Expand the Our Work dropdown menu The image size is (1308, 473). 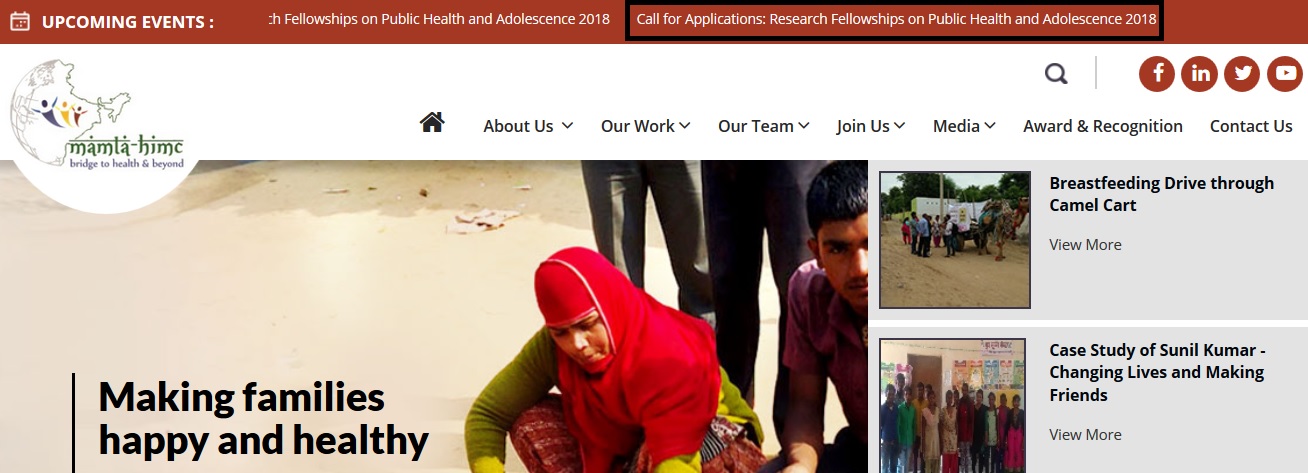645,126
